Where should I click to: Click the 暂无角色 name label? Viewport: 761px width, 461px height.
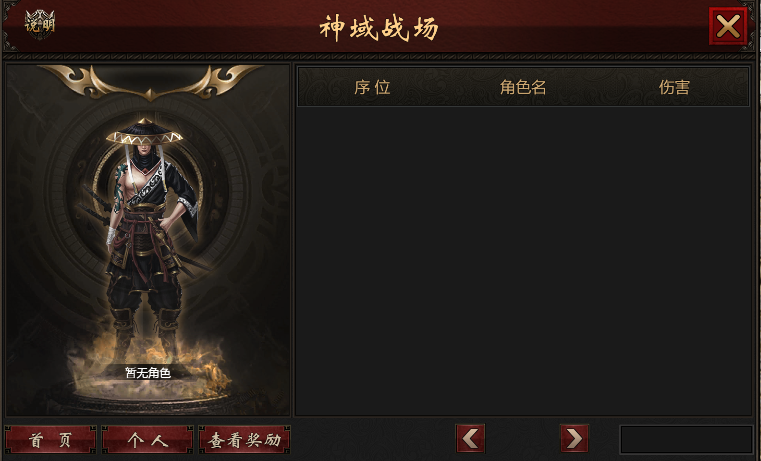[148, 373]
